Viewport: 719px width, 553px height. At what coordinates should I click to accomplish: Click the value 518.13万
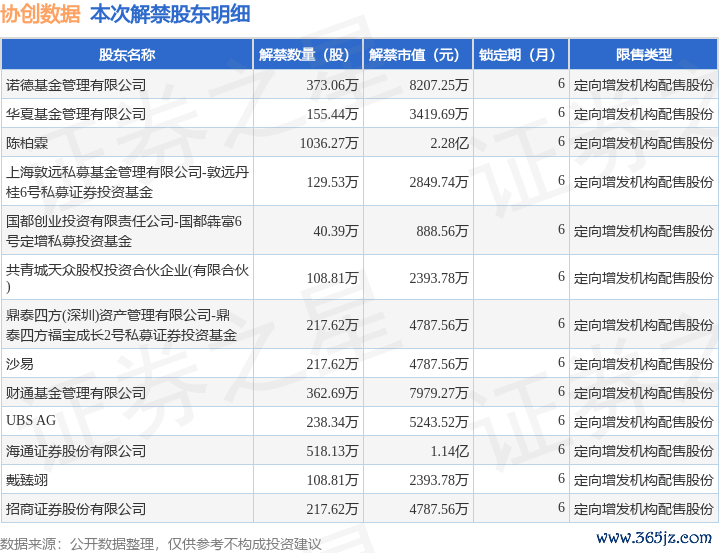[332, 451]
